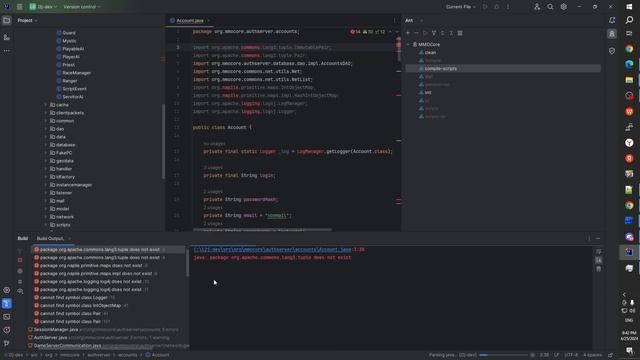Image resolution: width=640 pixels, height=360 pixels.
Task: Select the Build Output tab
Action: [50, 238]
